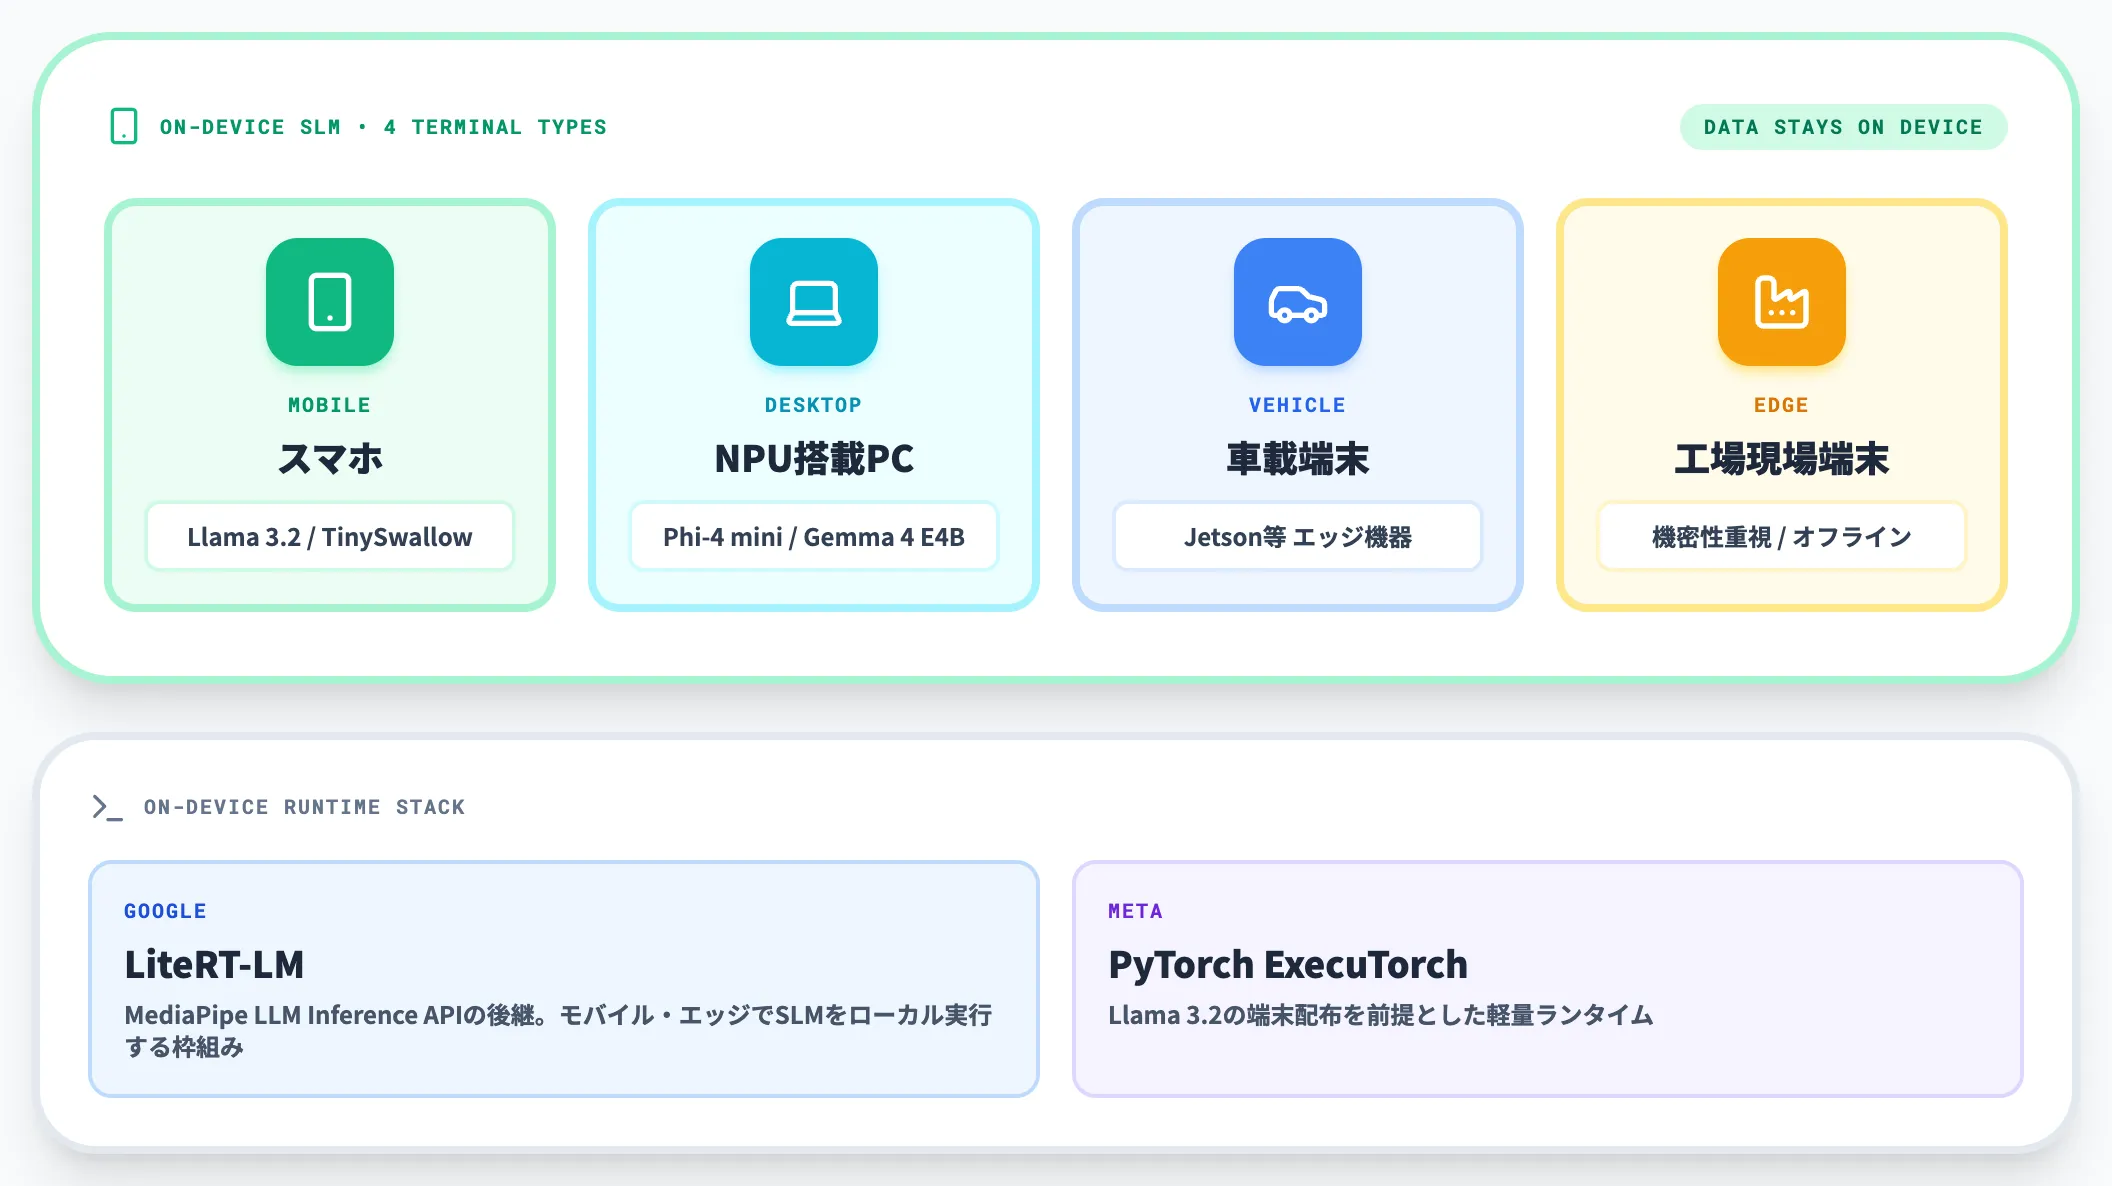Click the GOOGLE vendor label
This screenshot has height=1186, width=2112.
[x=165, y=911]
